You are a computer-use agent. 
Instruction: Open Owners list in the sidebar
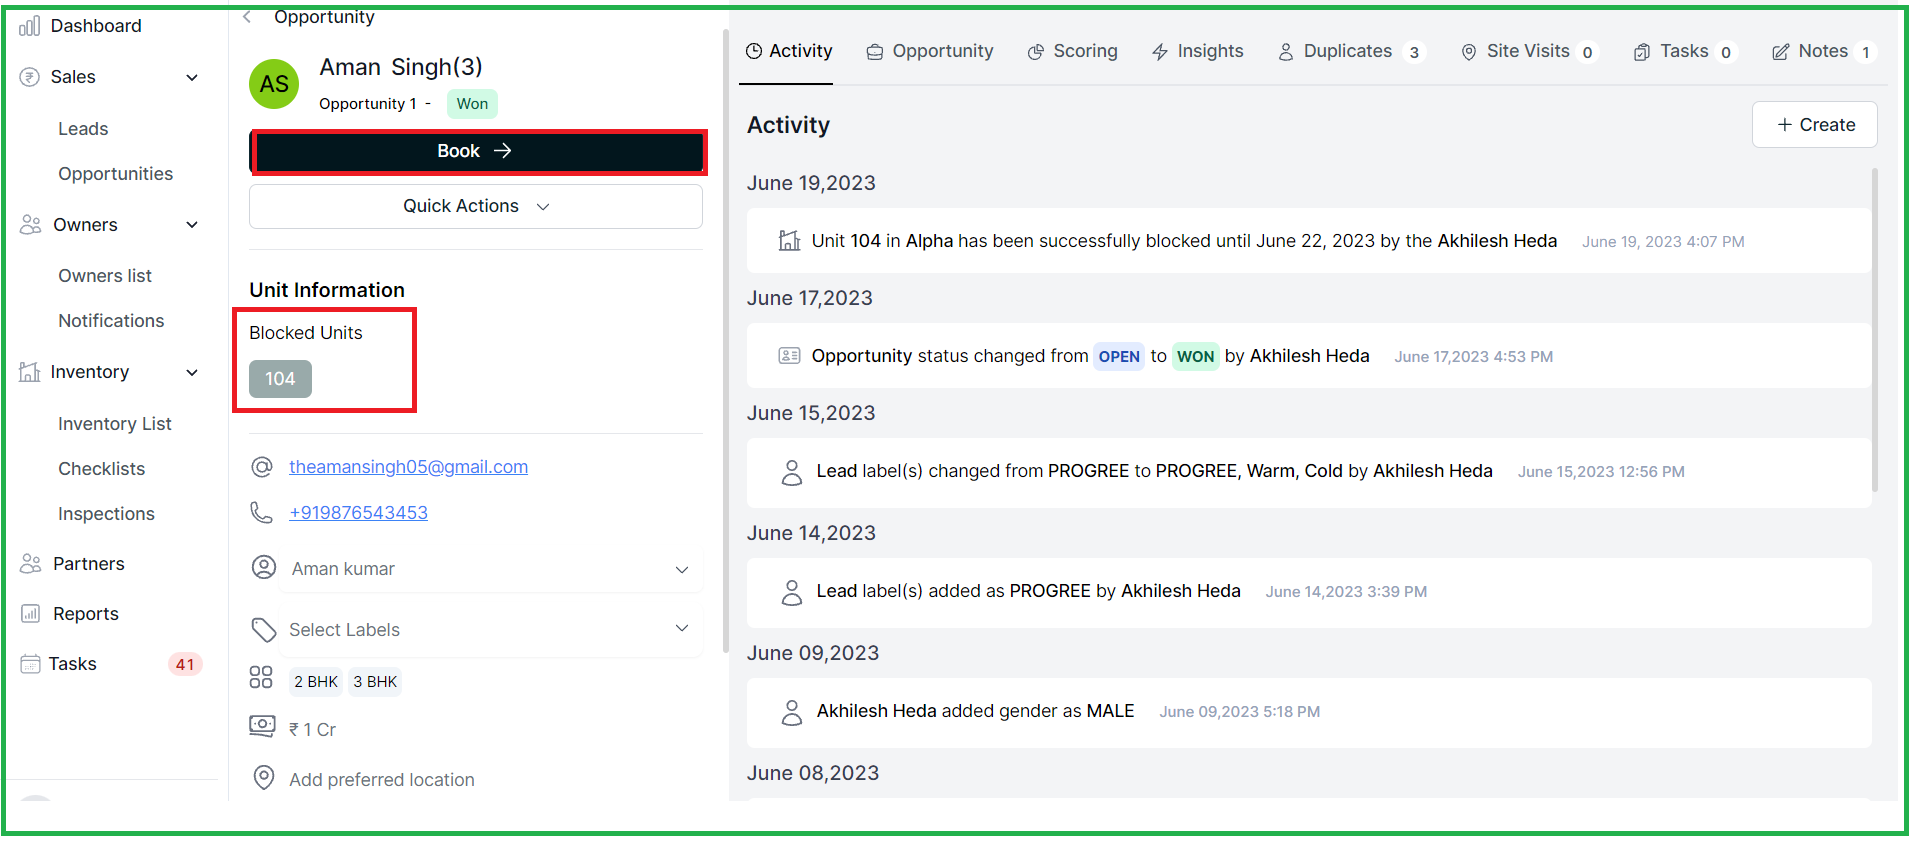tap(105, 276)
